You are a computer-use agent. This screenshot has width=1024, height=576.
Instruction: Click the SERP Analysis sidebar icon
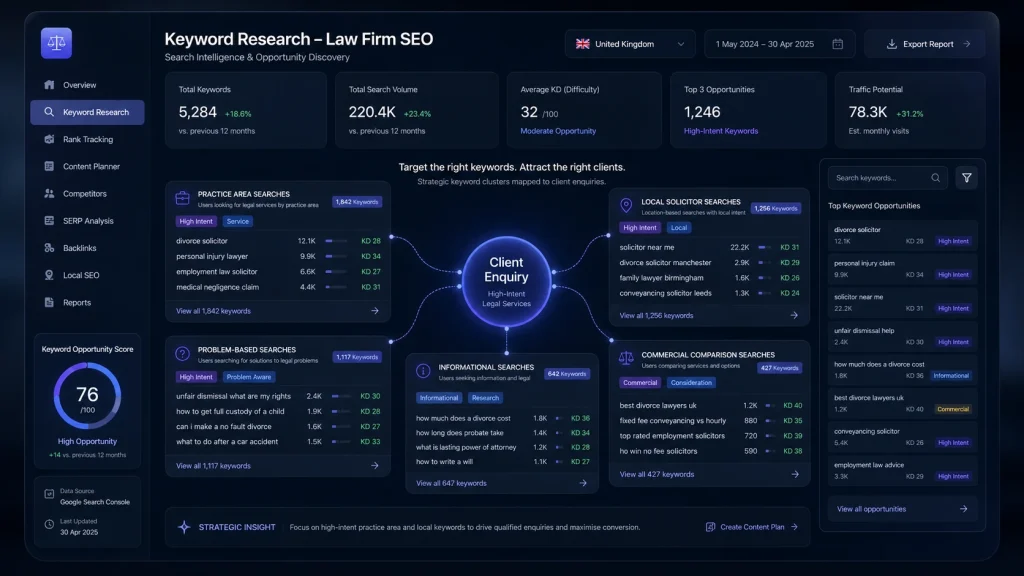tap(49, 221)
